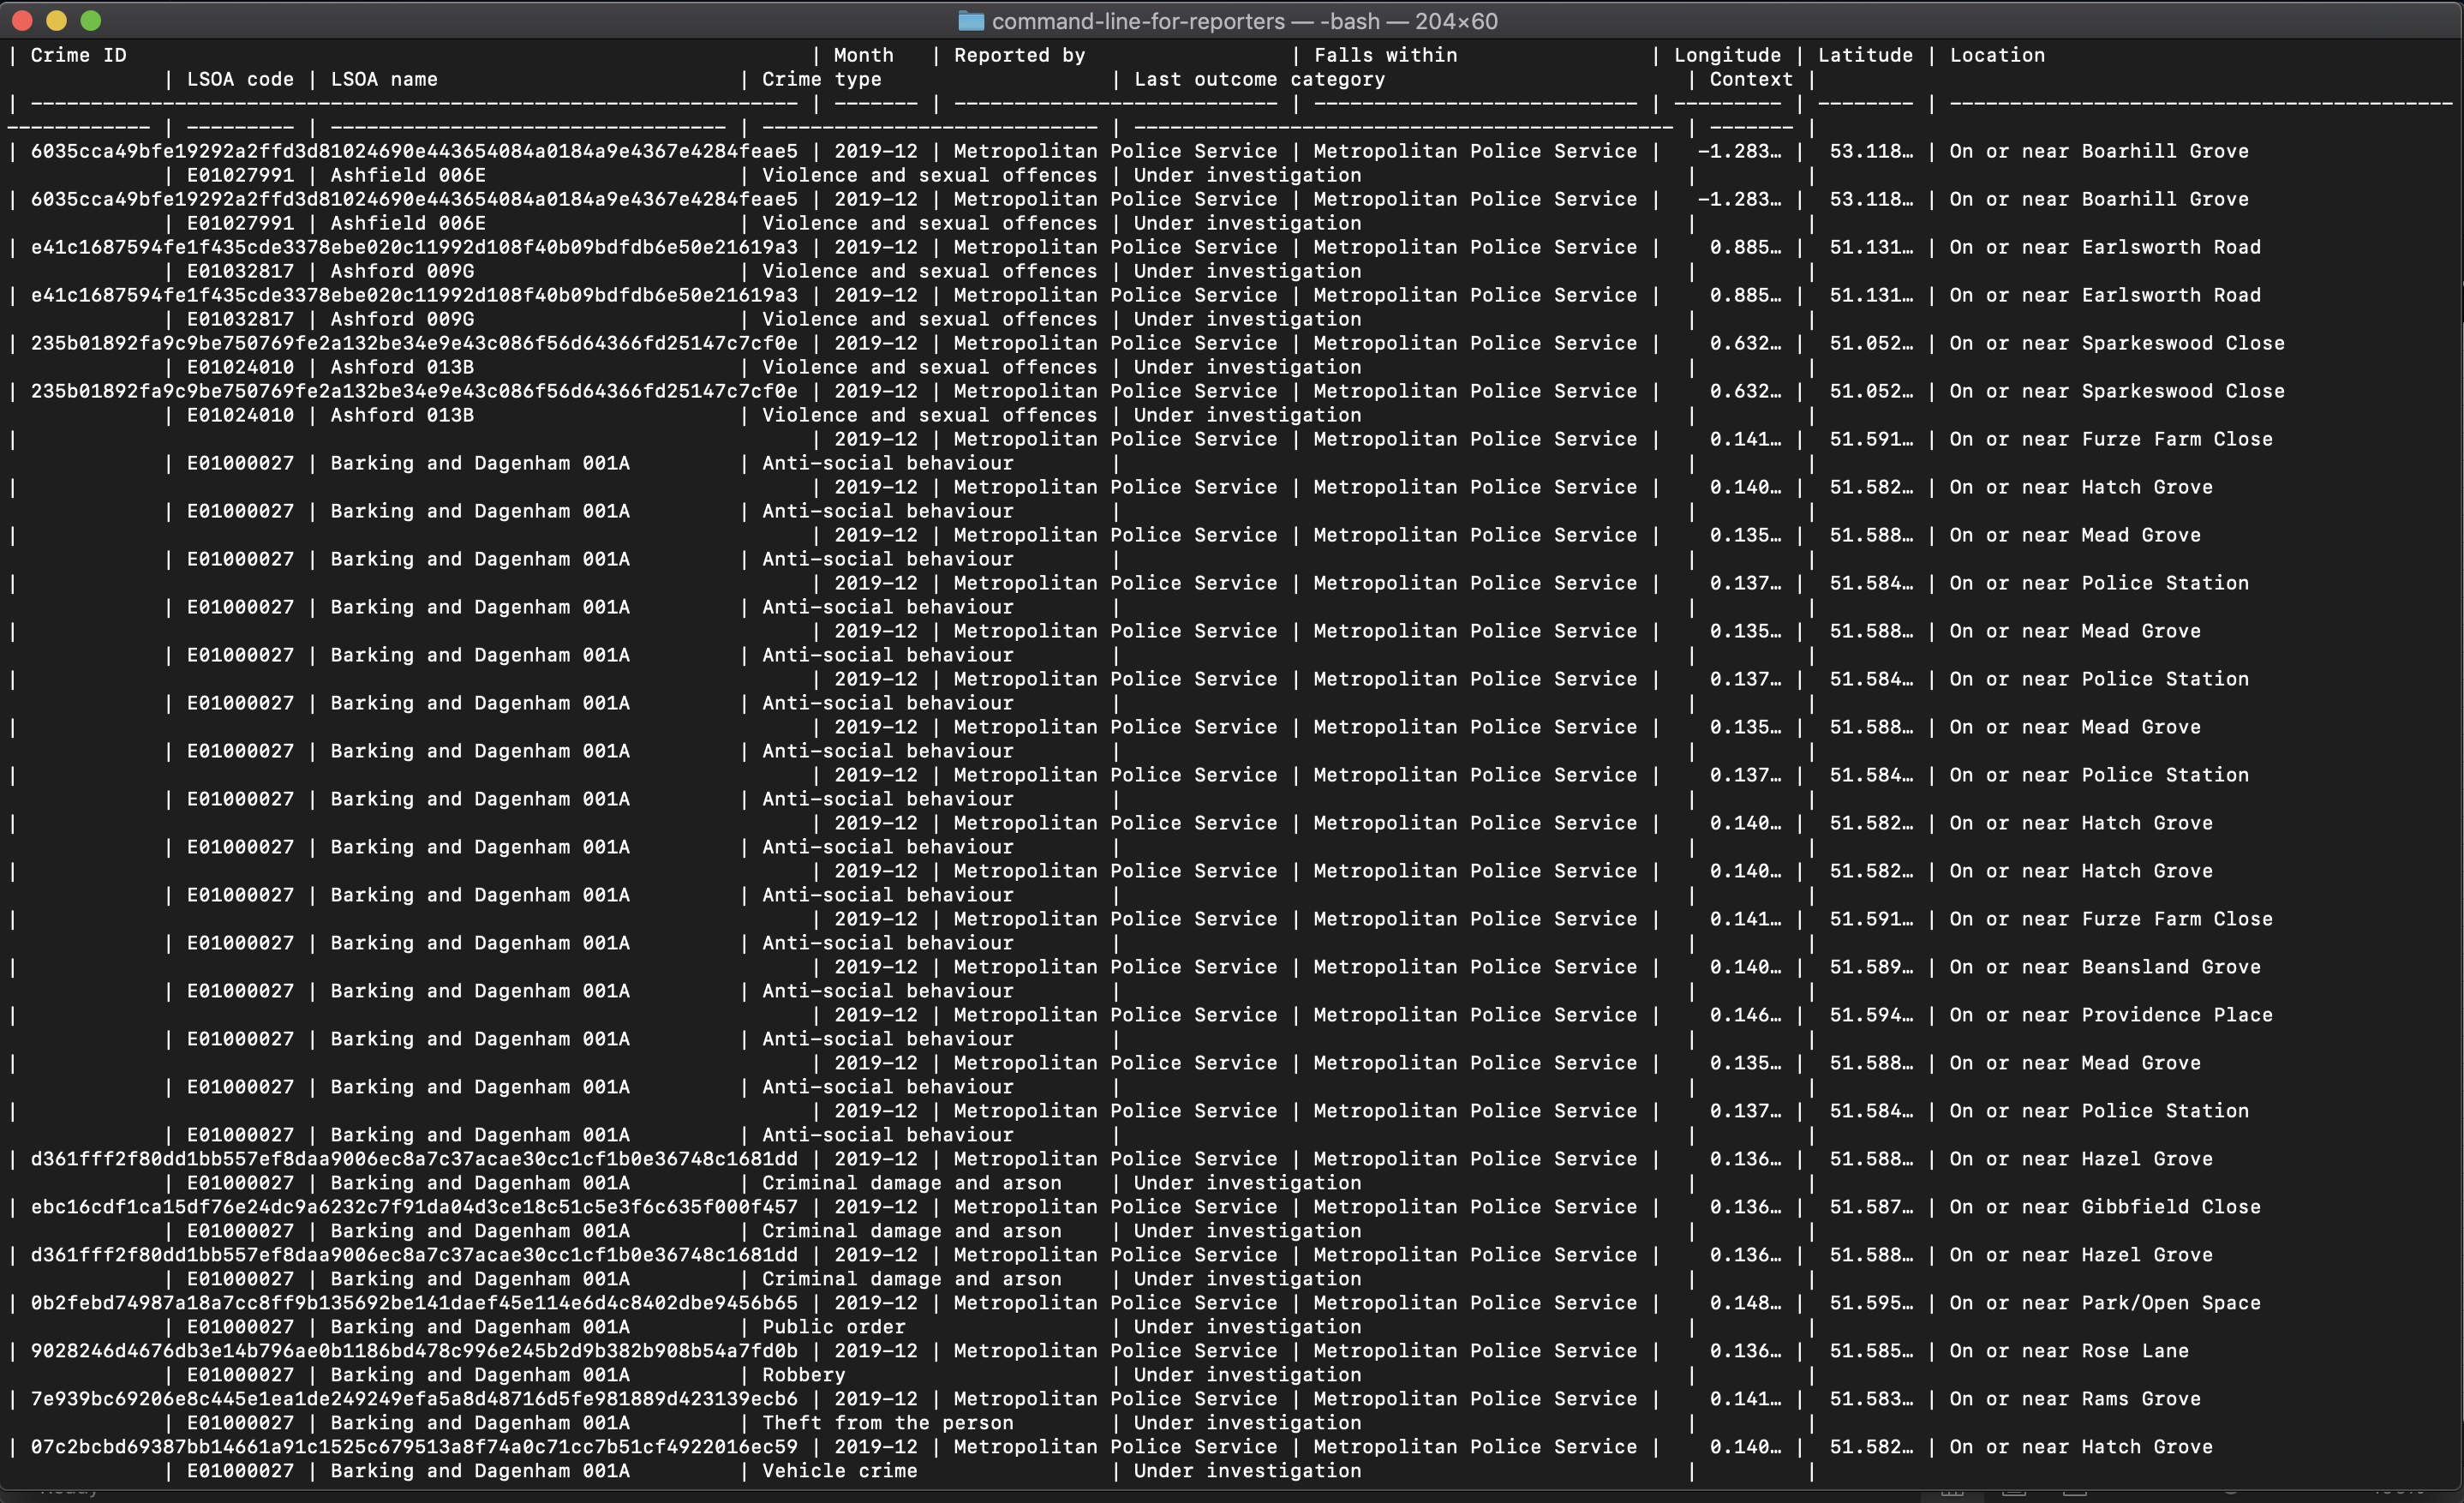This screenshot has height=1503, width=2464.
Task: Click the Crime ID column header
Action: coord(78,55)
